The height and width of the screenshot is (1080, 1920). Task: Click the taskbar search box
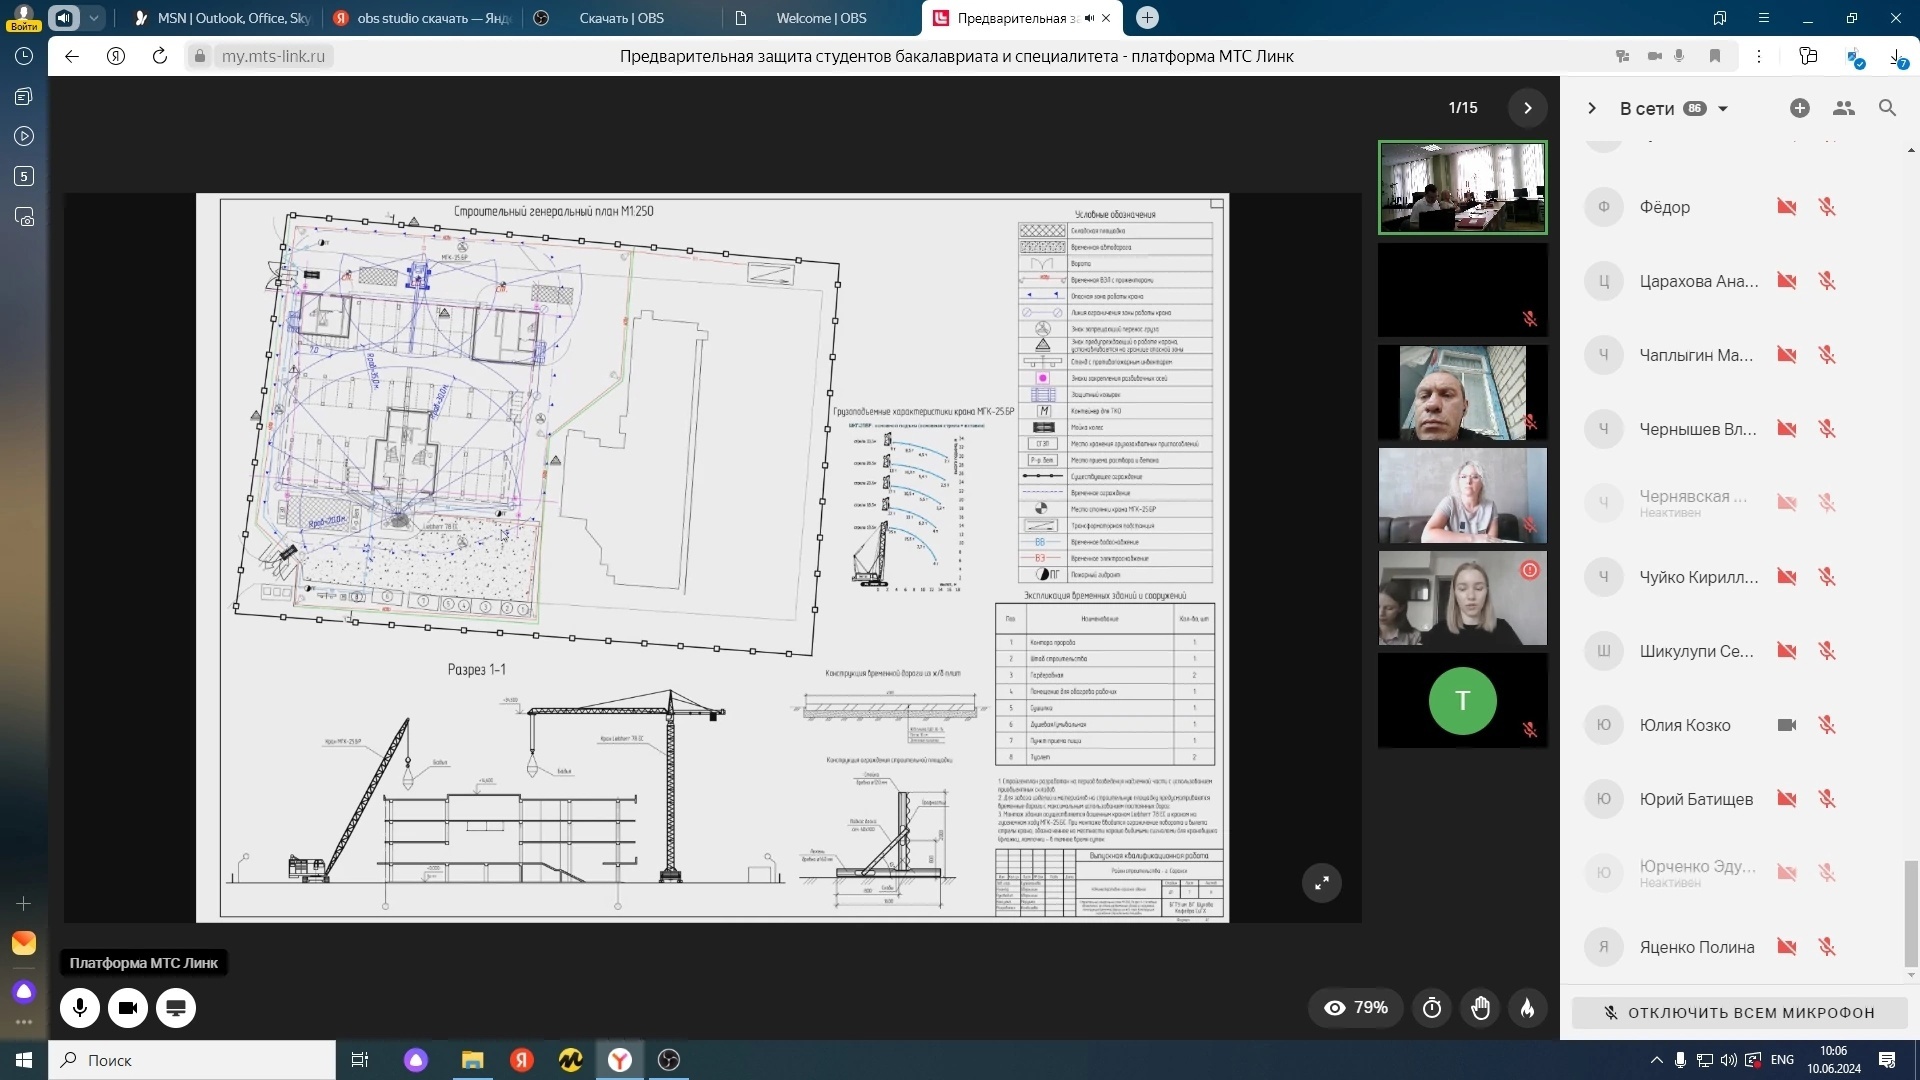tap(192, 1060)
